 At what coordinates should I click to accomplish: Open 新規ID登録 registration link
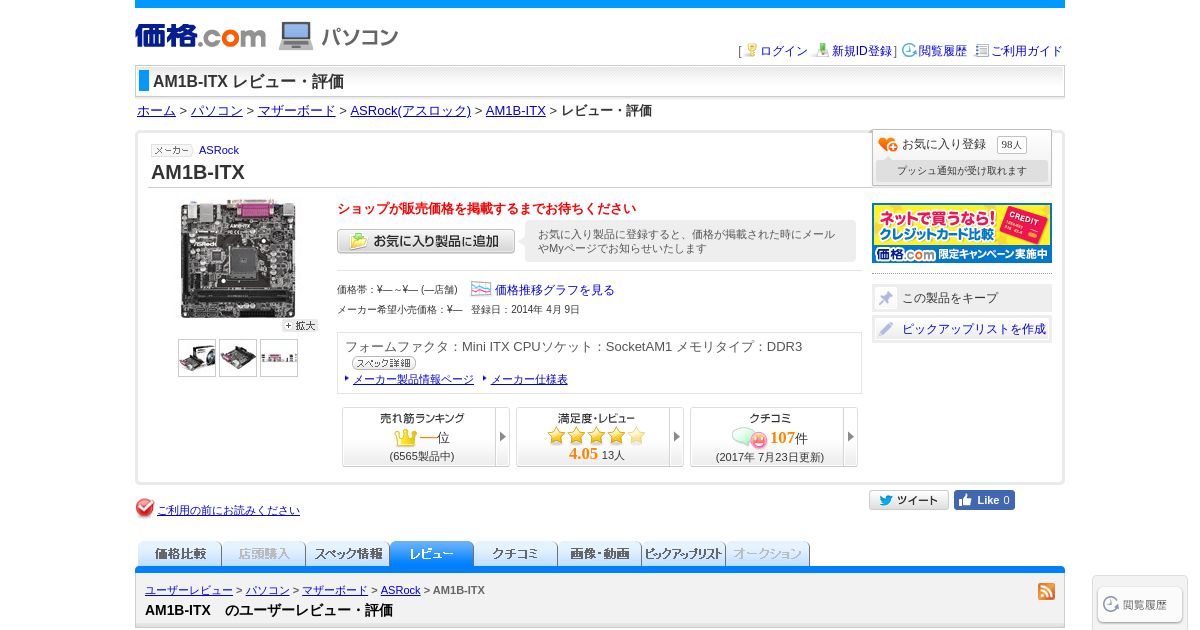click(x=862, y=51)
